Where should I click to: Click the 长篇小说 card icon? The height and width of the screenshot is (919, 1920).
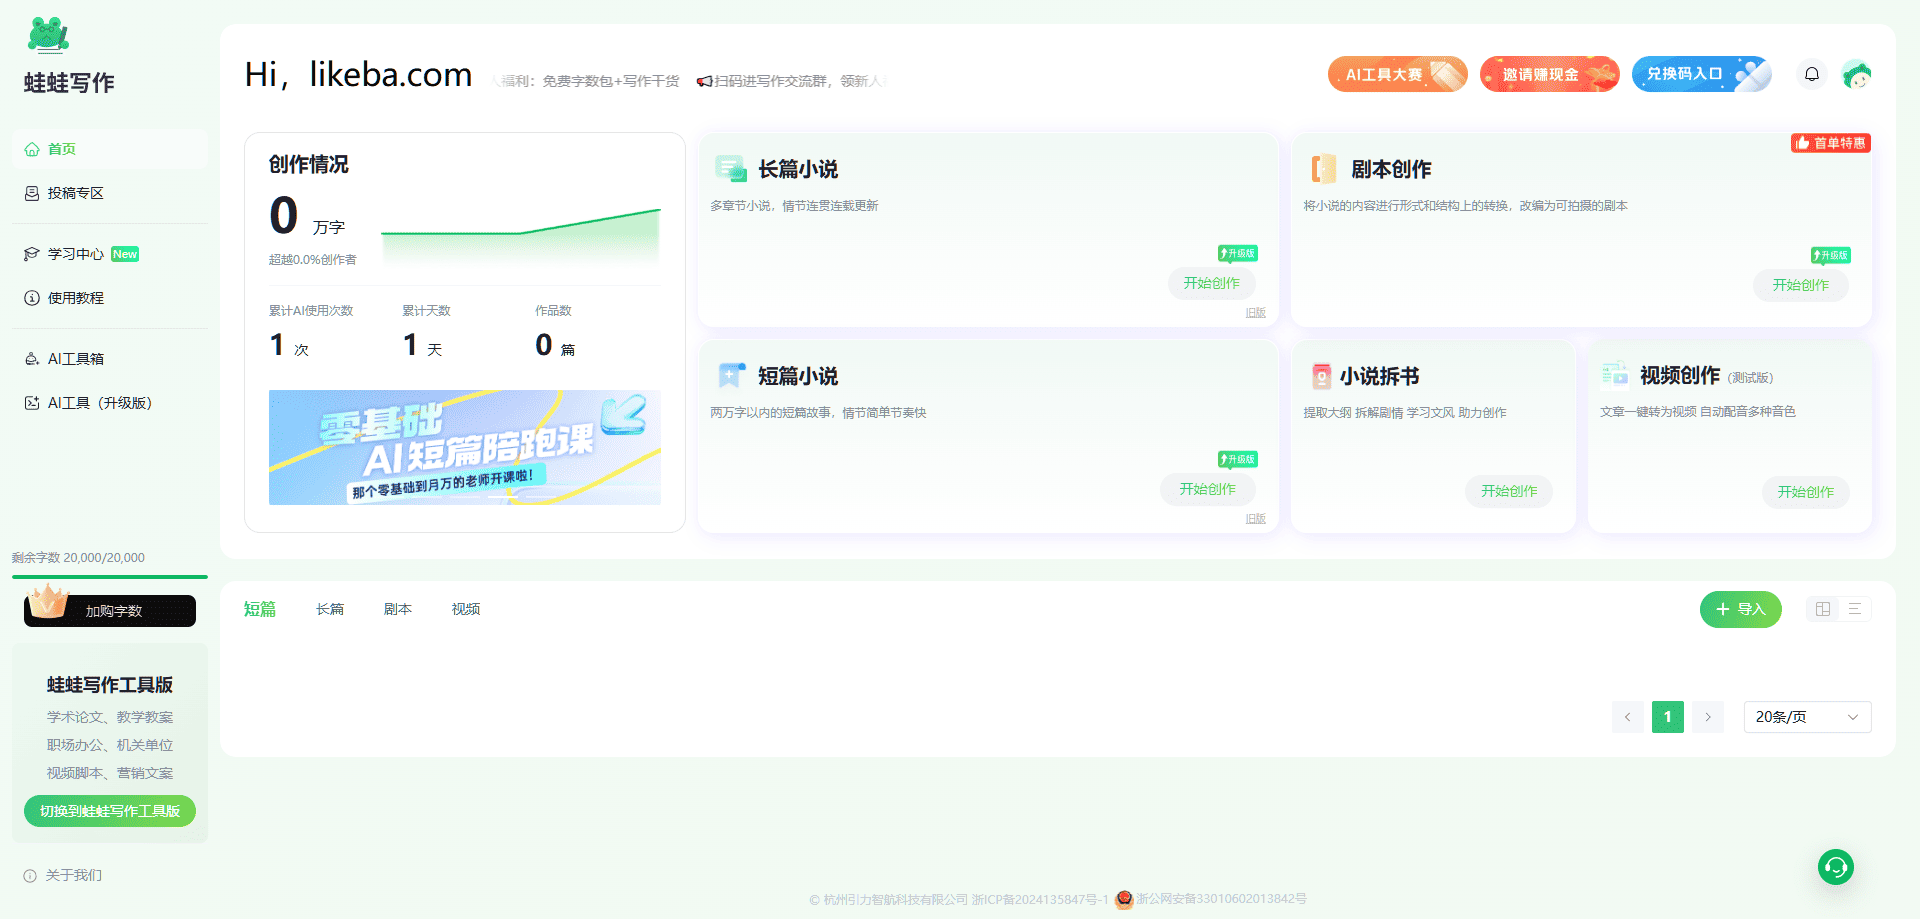(730, 169)
